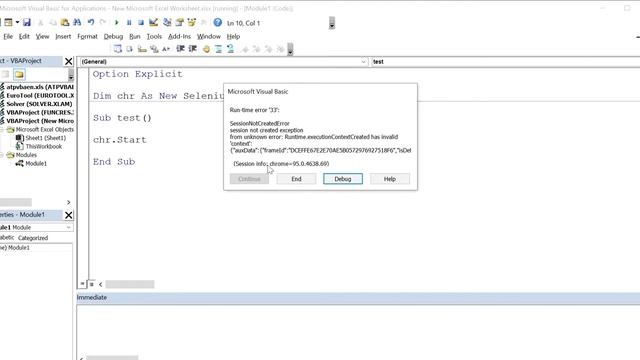Click the Quick Info icon
Image resolution: width=640 pixels, height=360 pixels.
[142, 49]
